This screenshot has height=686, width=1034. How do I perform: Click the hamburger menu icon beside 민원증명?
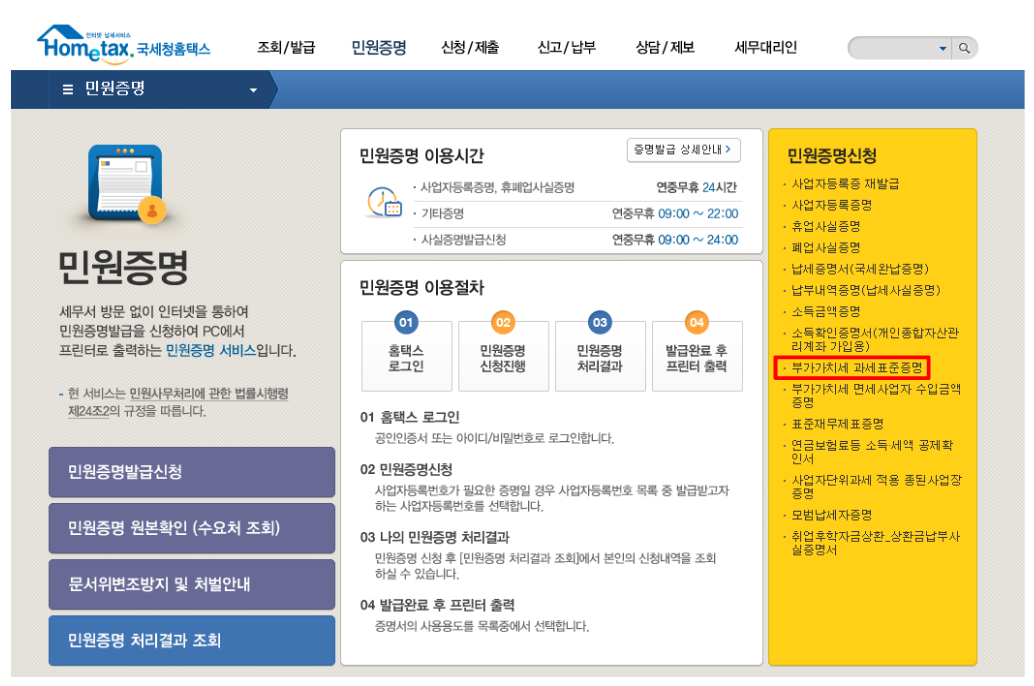pos(68,89)
